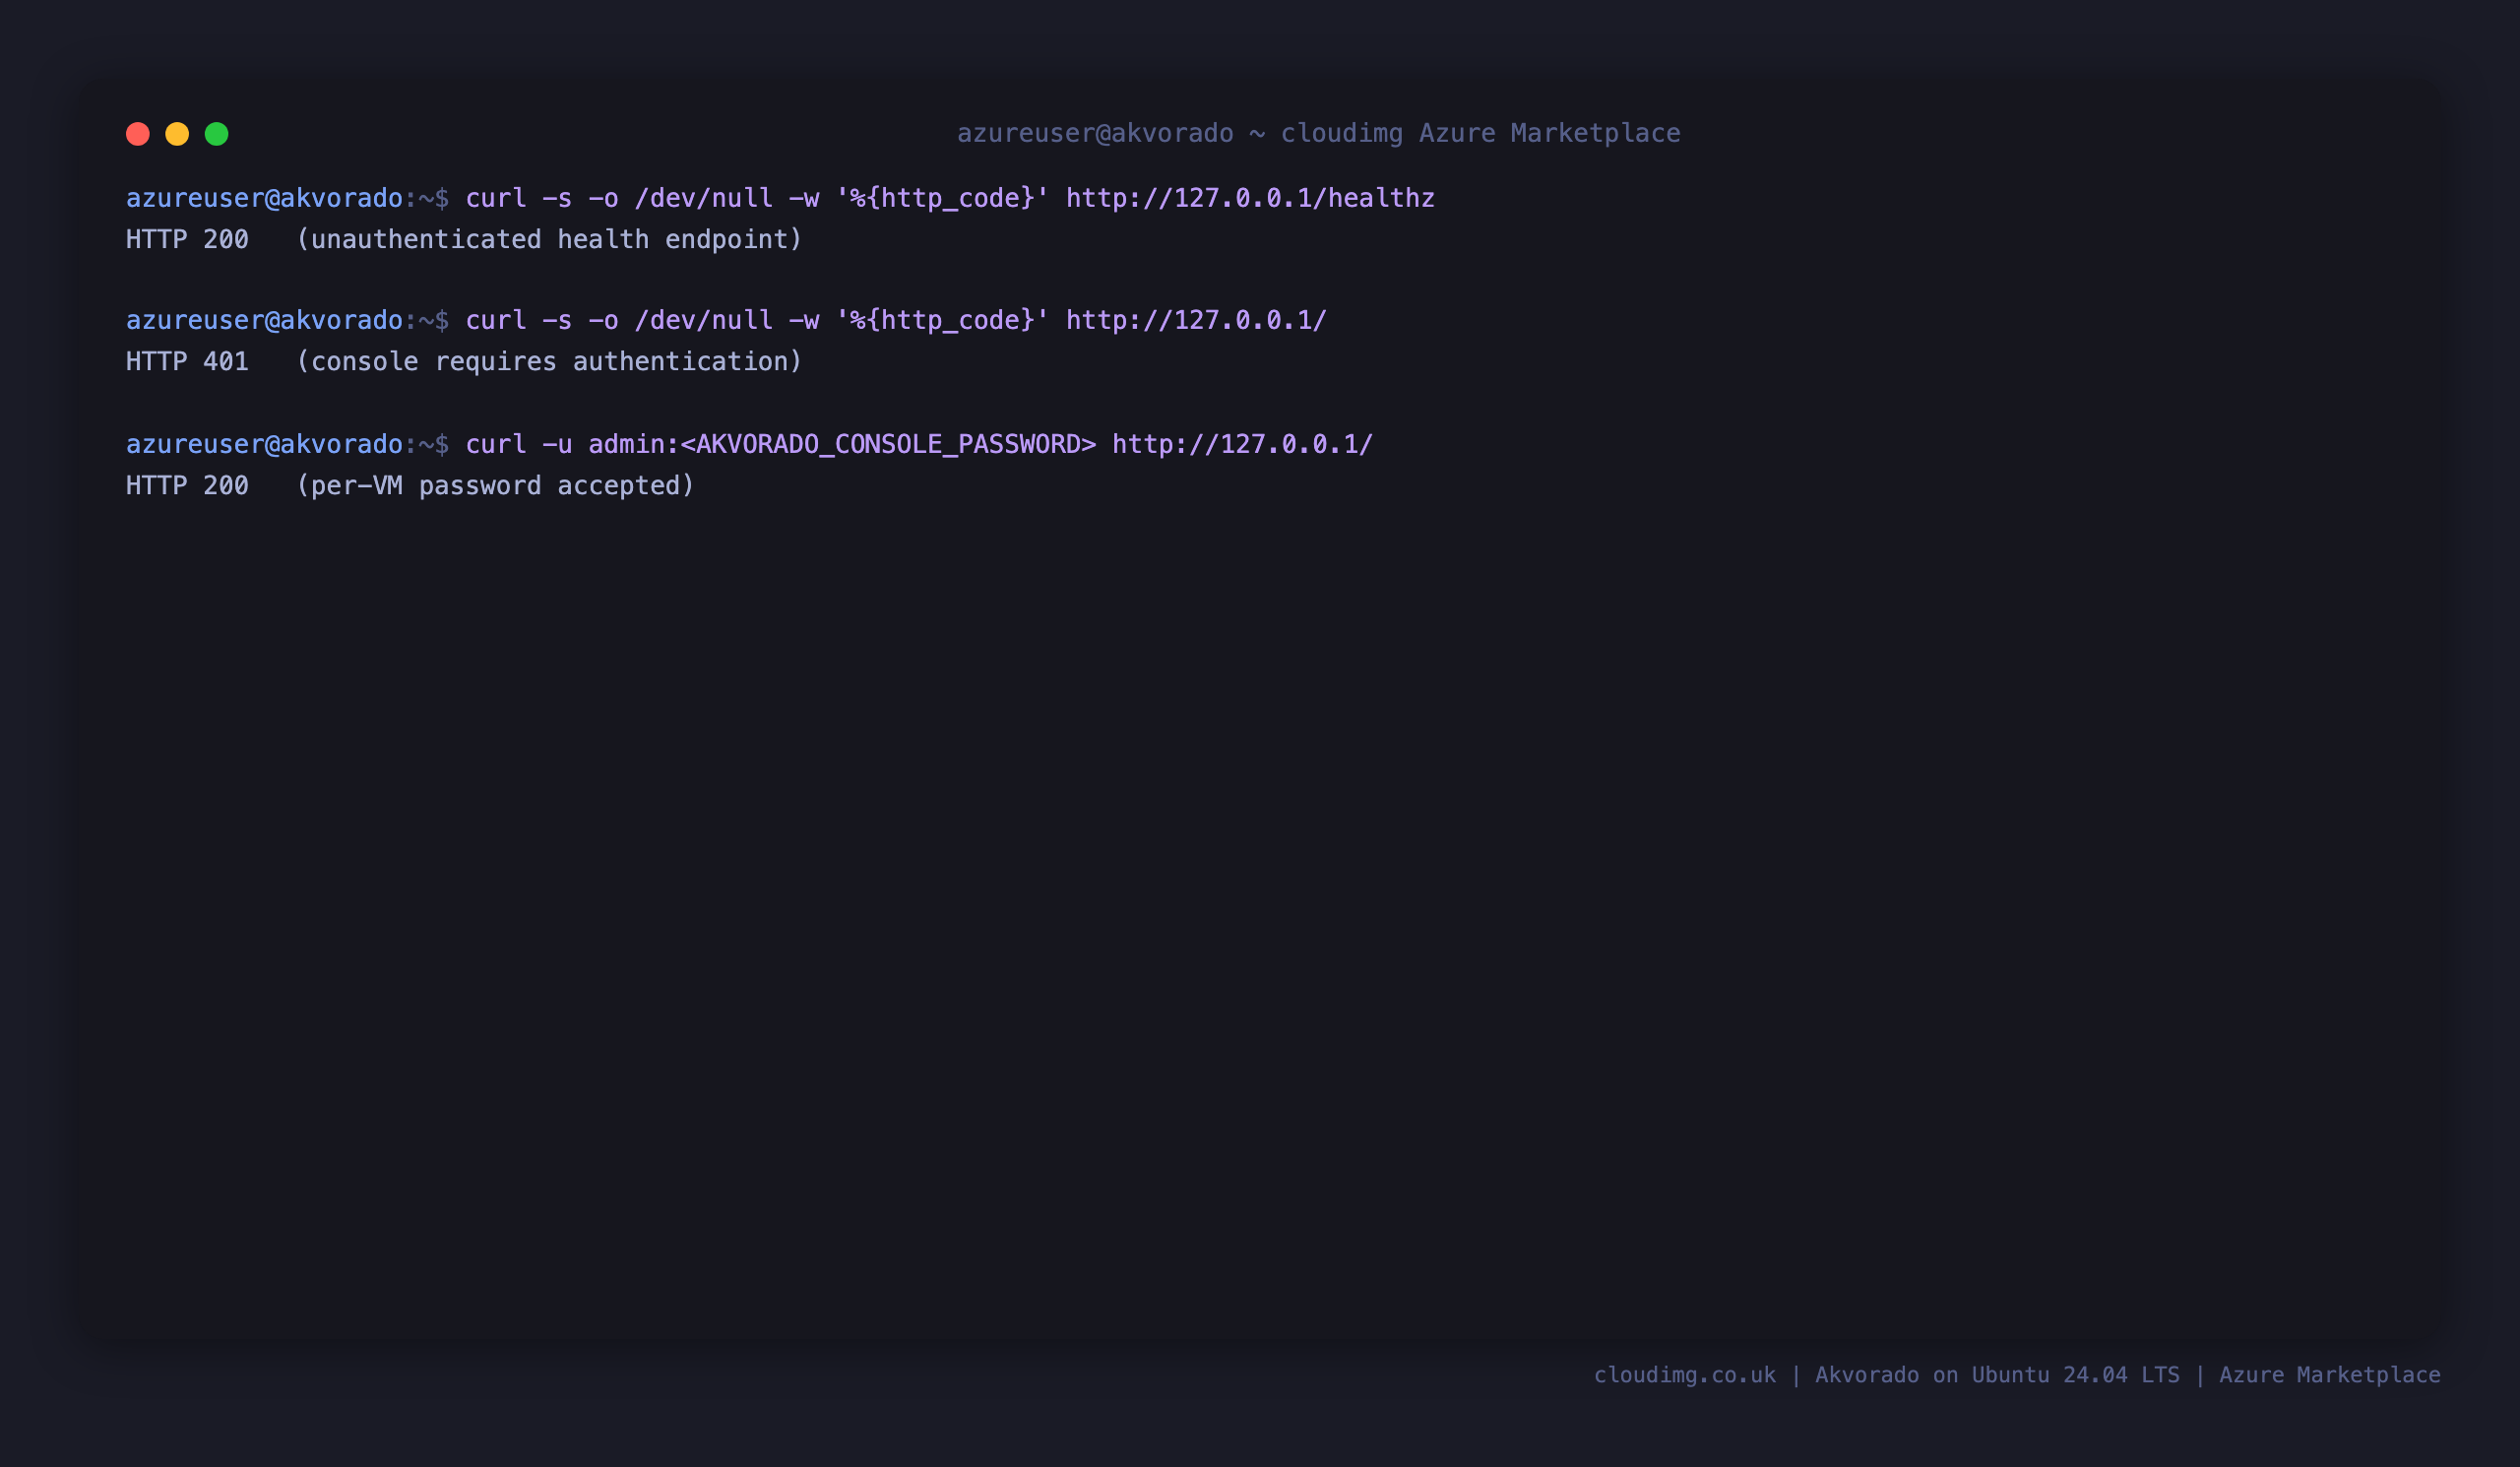
Task: Click the second prompt's '/dev/null' argument
Action: pyautogui.click(x=704, y=320)
